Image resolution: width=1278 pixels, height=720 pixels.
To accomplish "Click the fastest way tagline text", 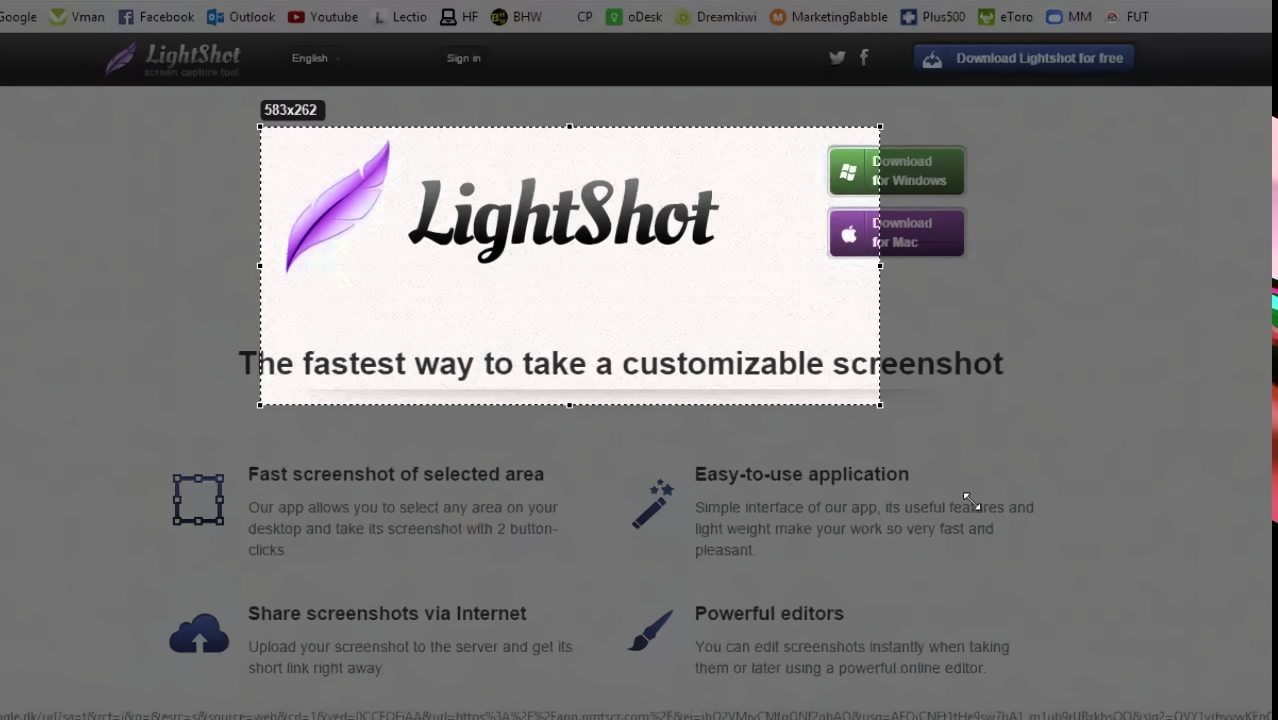I will [x=620, y=363].
